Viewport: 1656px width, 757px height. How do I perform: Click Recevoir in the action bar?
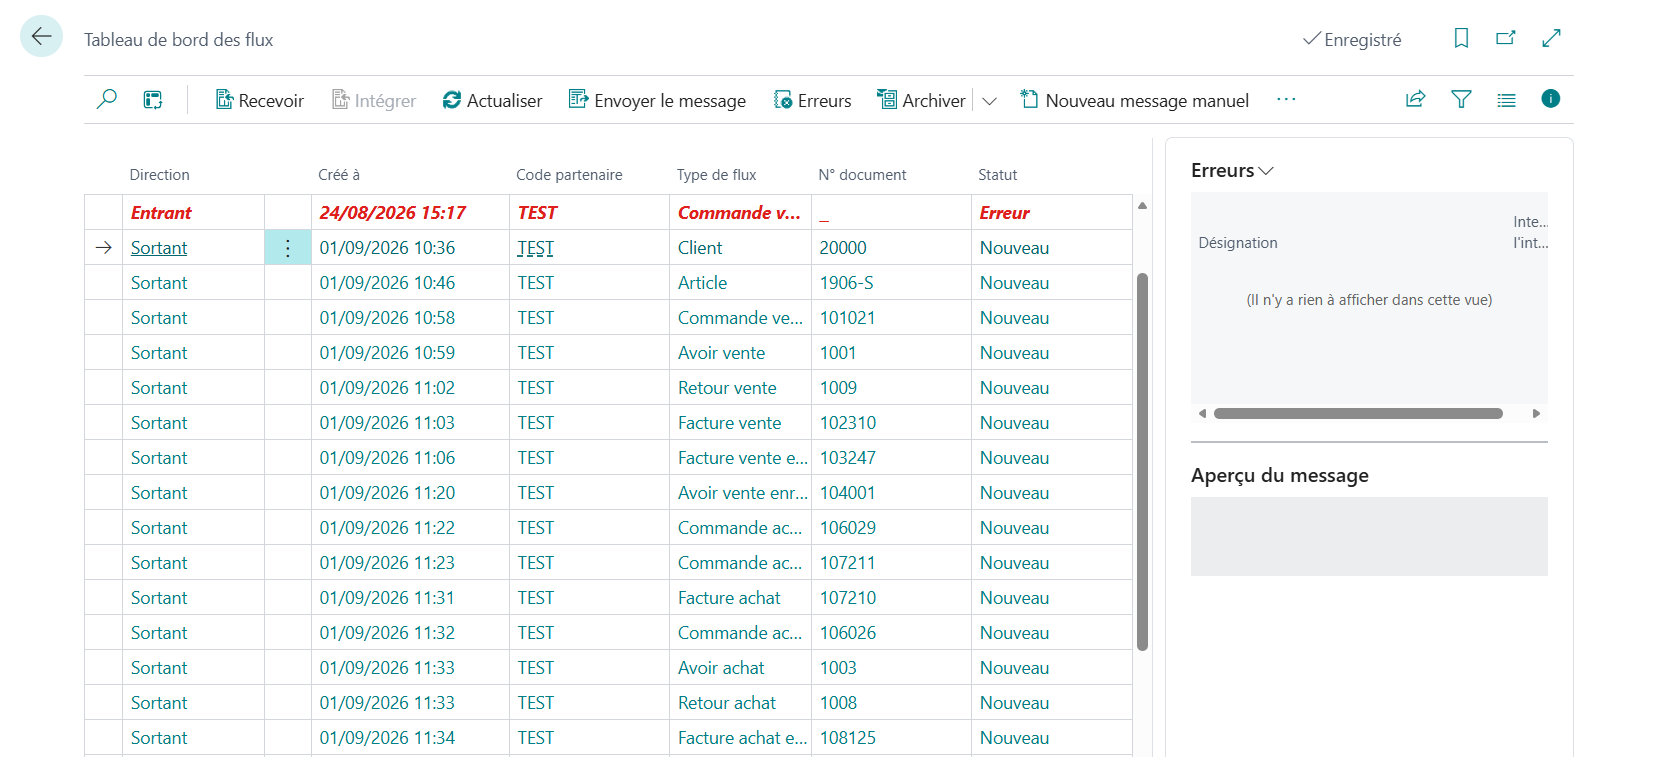(259, 100)
